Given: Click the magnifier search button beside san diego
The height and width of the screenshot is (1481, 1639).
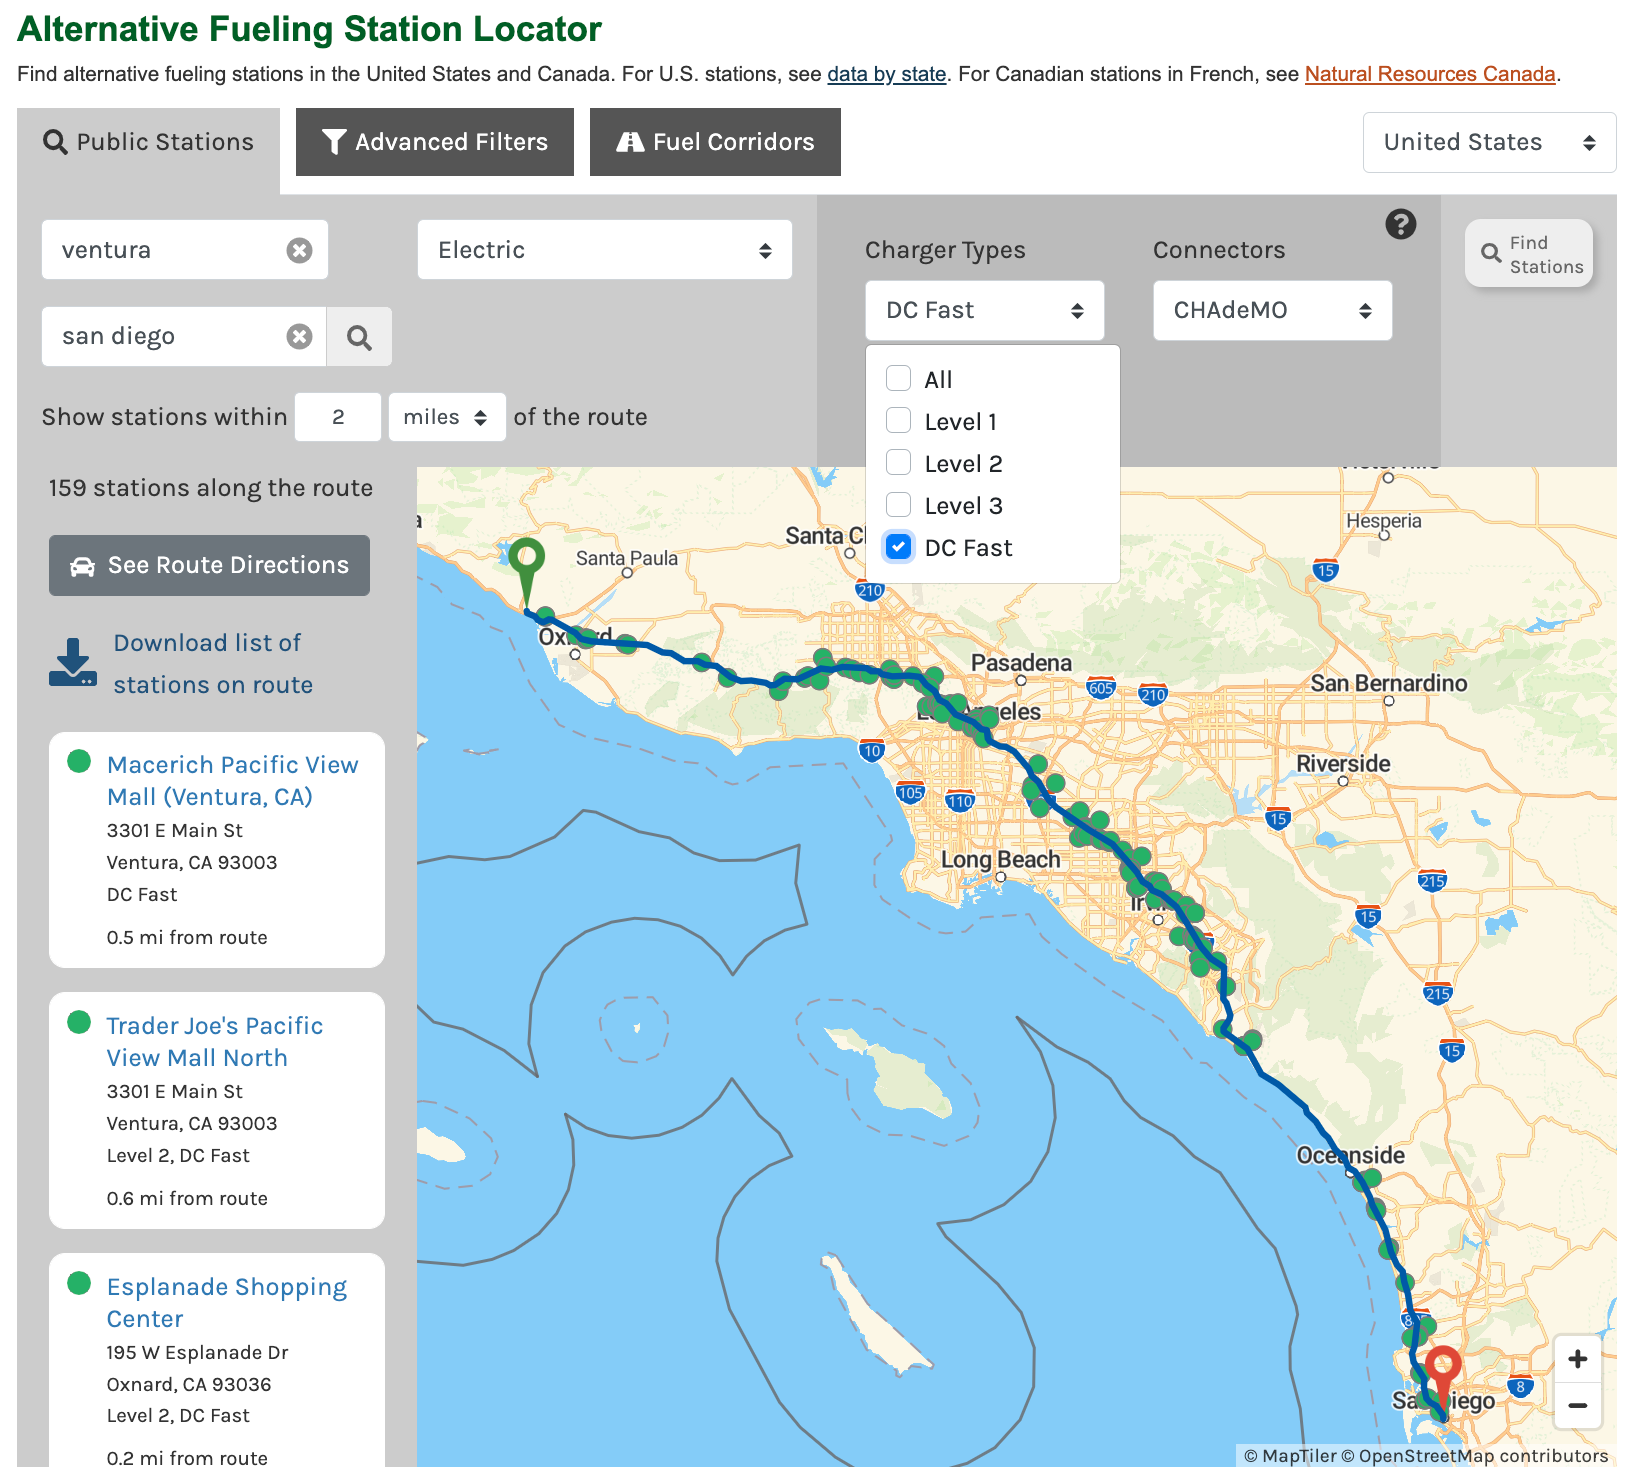Looking at the screenshot, I should point(359,337).
